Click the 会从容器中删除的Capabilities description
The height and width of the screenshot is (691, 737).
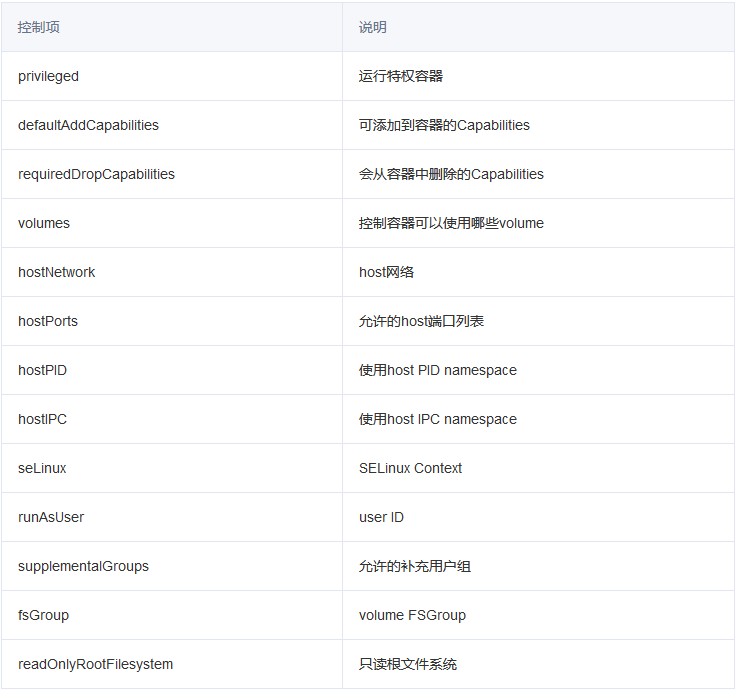(x=451, y=174)
